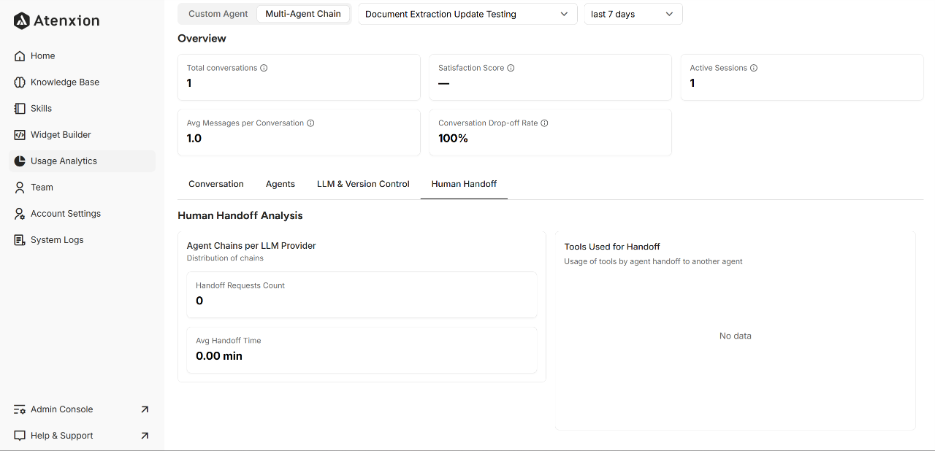Click the "1.0" average messages value
Viewport: 936px width, 451px height.
point(194,138)
